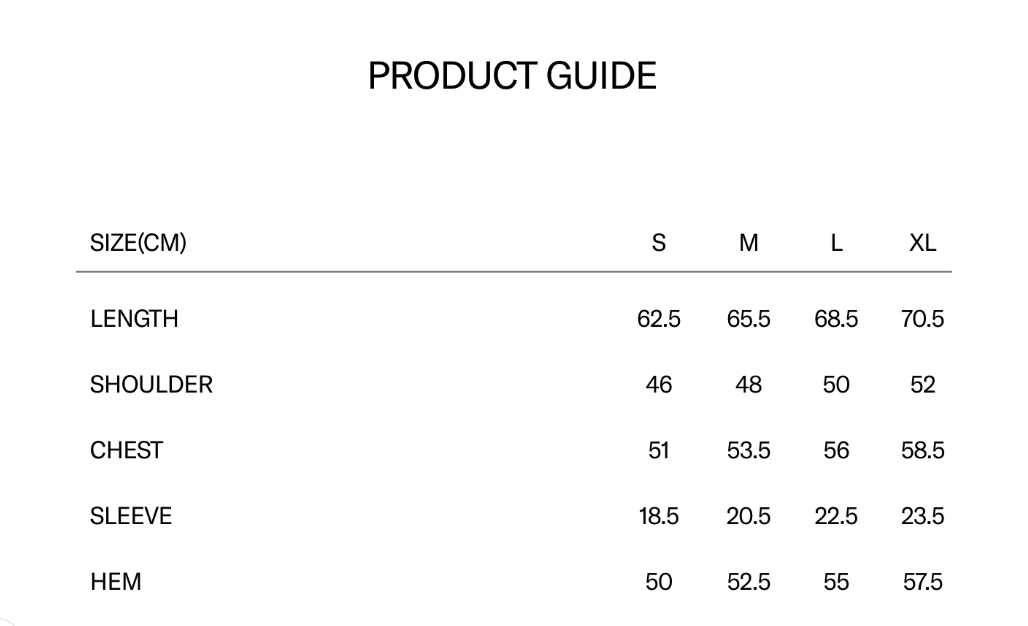Click the LENGTH row label

[134, 319]
